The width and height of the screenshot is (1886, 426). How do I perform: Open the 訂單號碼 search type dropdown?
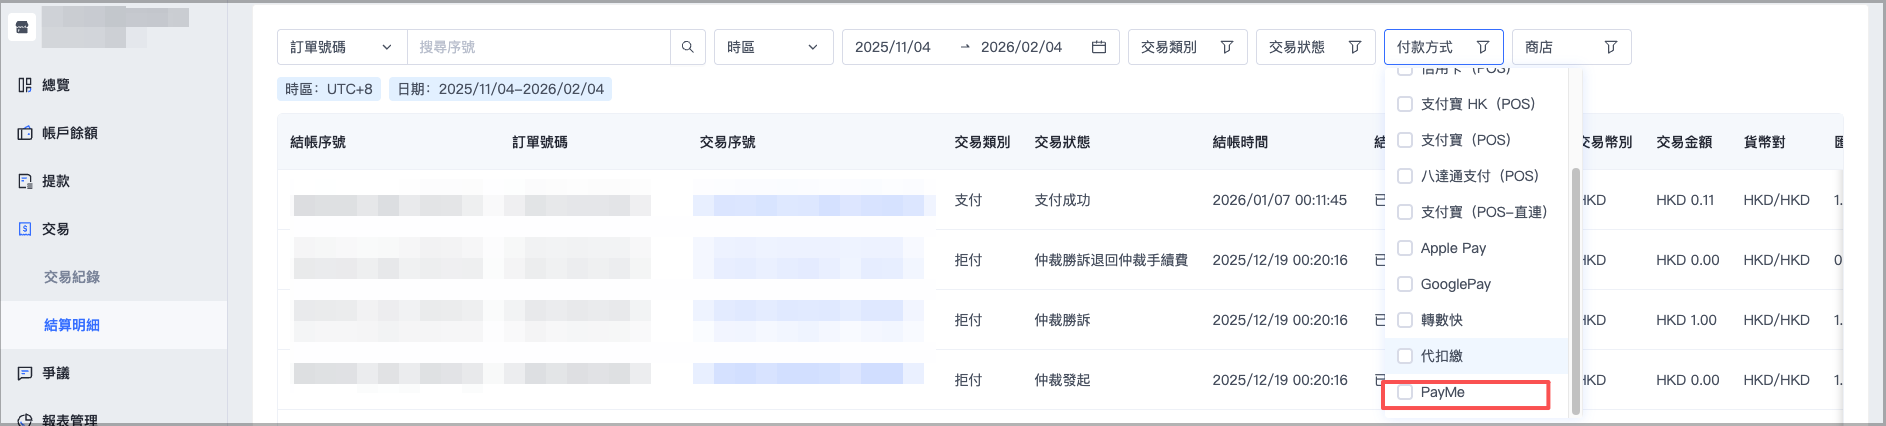coord(342,47)
